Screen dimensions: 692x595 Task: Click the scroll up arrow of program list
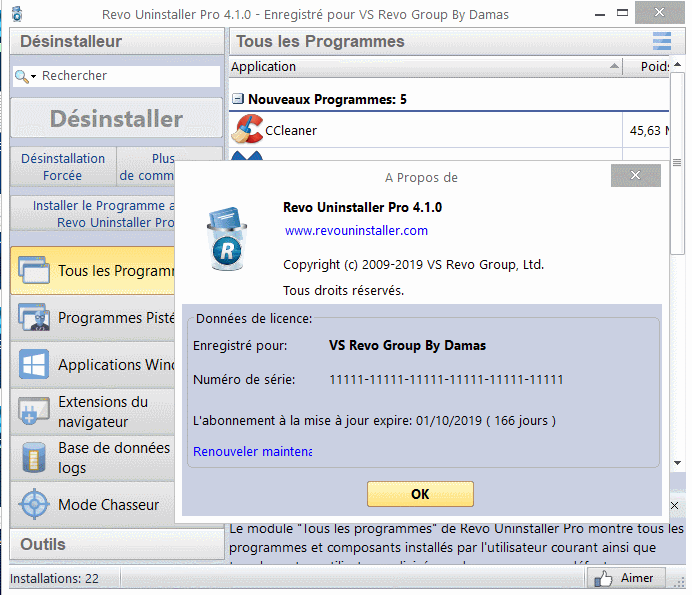pyautogui.click(x=677, y=64)
